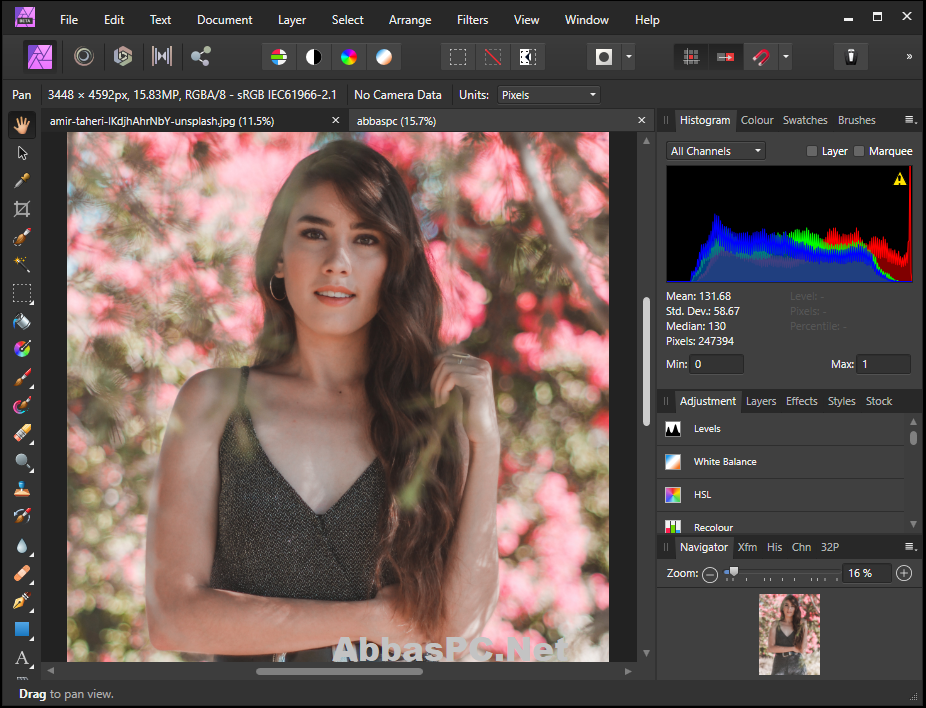Open the Arrange menu
Viewport: 926px width, 708px height.
pyautogui.click(x=410, y=19)
